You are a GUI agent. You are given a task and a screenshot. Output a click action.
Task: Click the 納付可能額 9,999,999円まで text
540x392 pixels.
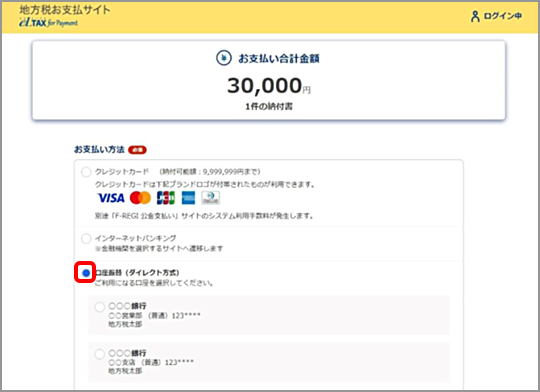tap(210, 172)
